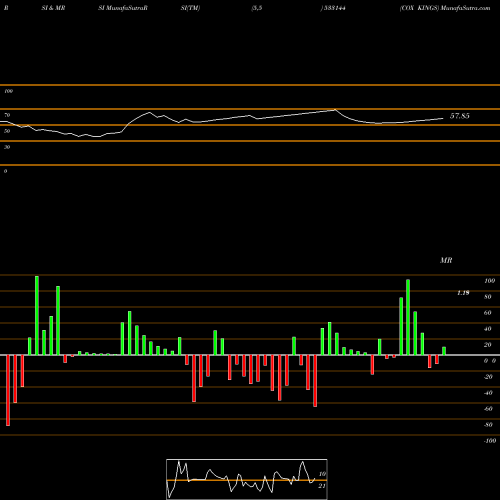Image resolution: width=500 pixels, height=500 pixels.
Task: Click the RSI line peak touching the 70 line
Action: pyautogui.click(x=335, y=110)
